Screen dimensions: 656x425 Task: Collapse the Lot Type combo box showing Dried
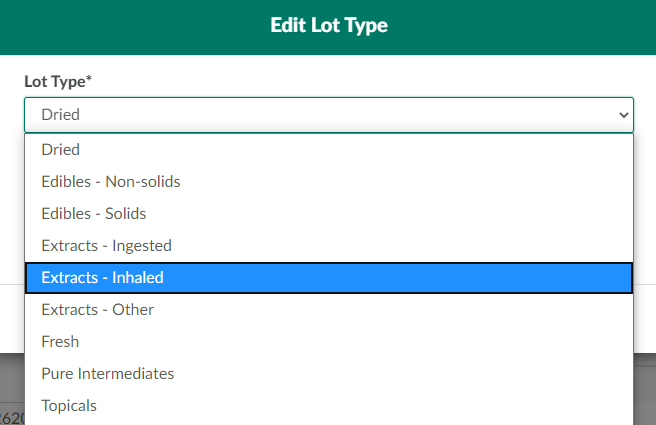pos(300,115)
